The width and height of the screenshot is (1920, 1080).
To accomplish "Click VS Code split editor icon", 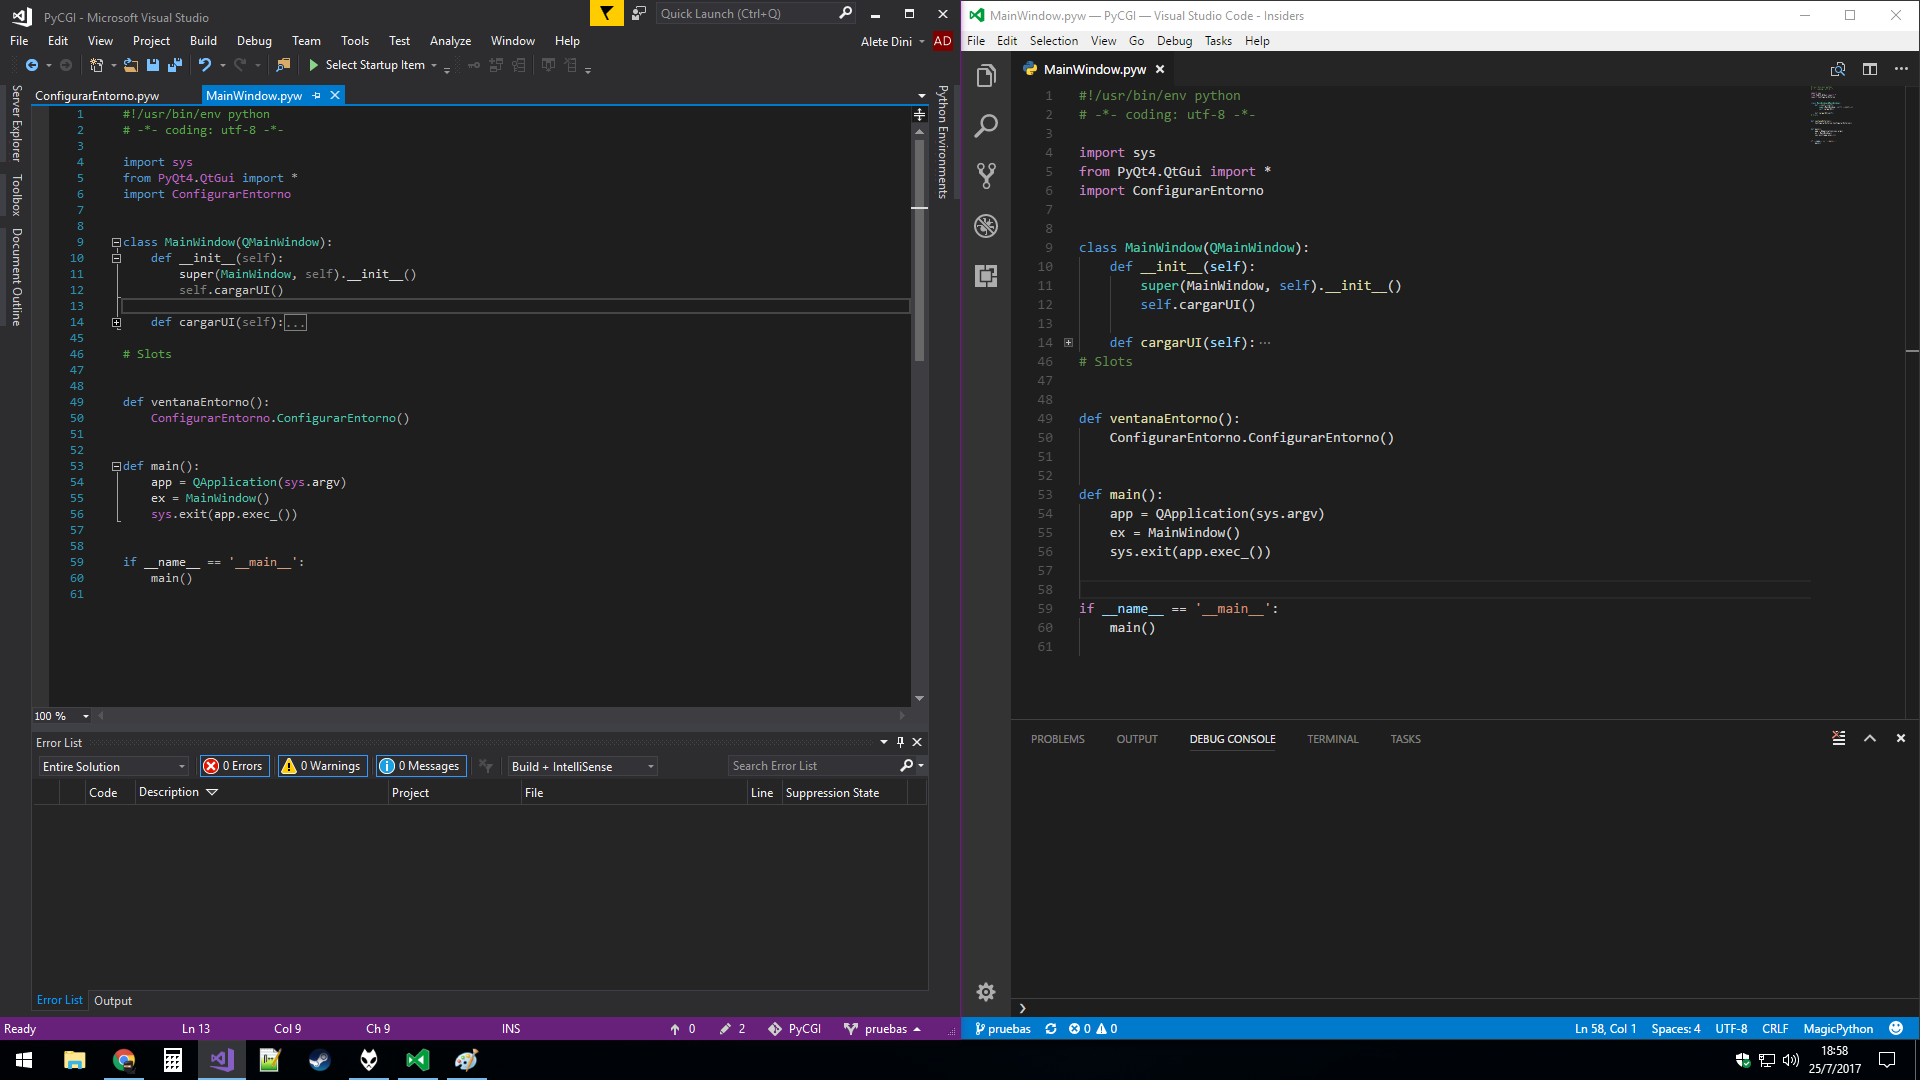I will click(x=1870, y=69).
